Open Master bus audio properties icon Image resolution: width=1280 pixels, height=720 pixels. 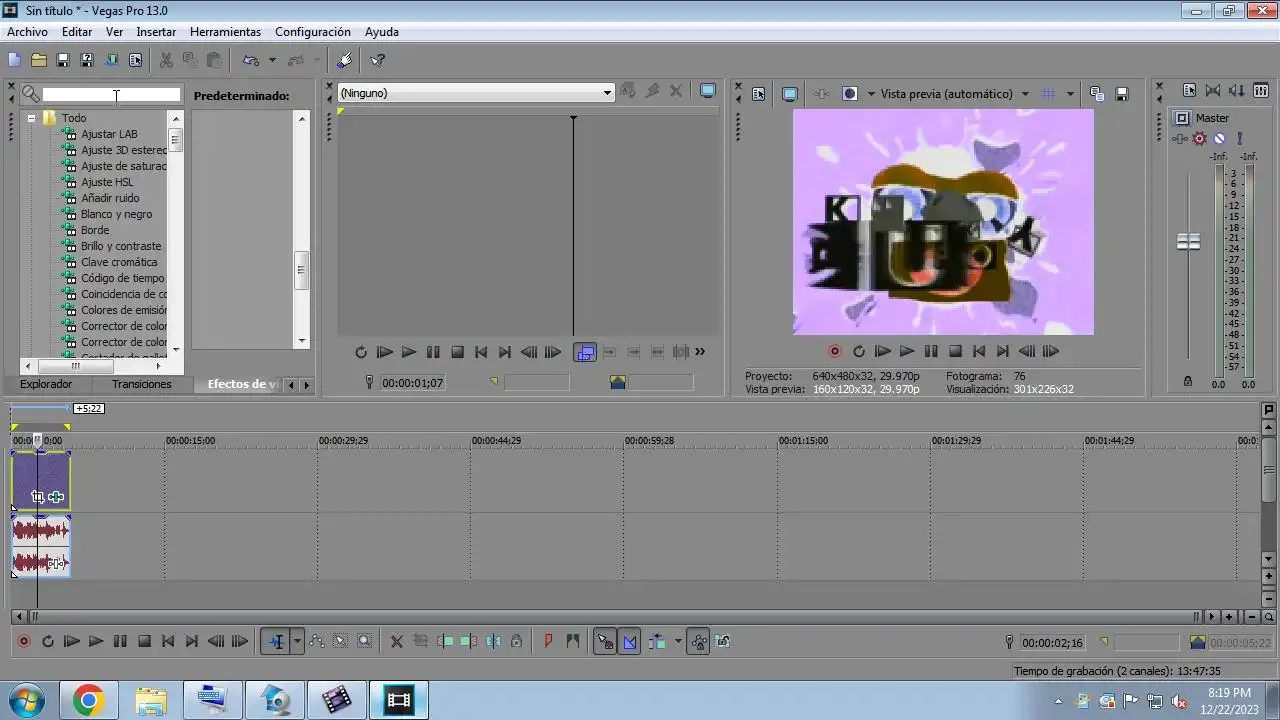pos(1189,90)
